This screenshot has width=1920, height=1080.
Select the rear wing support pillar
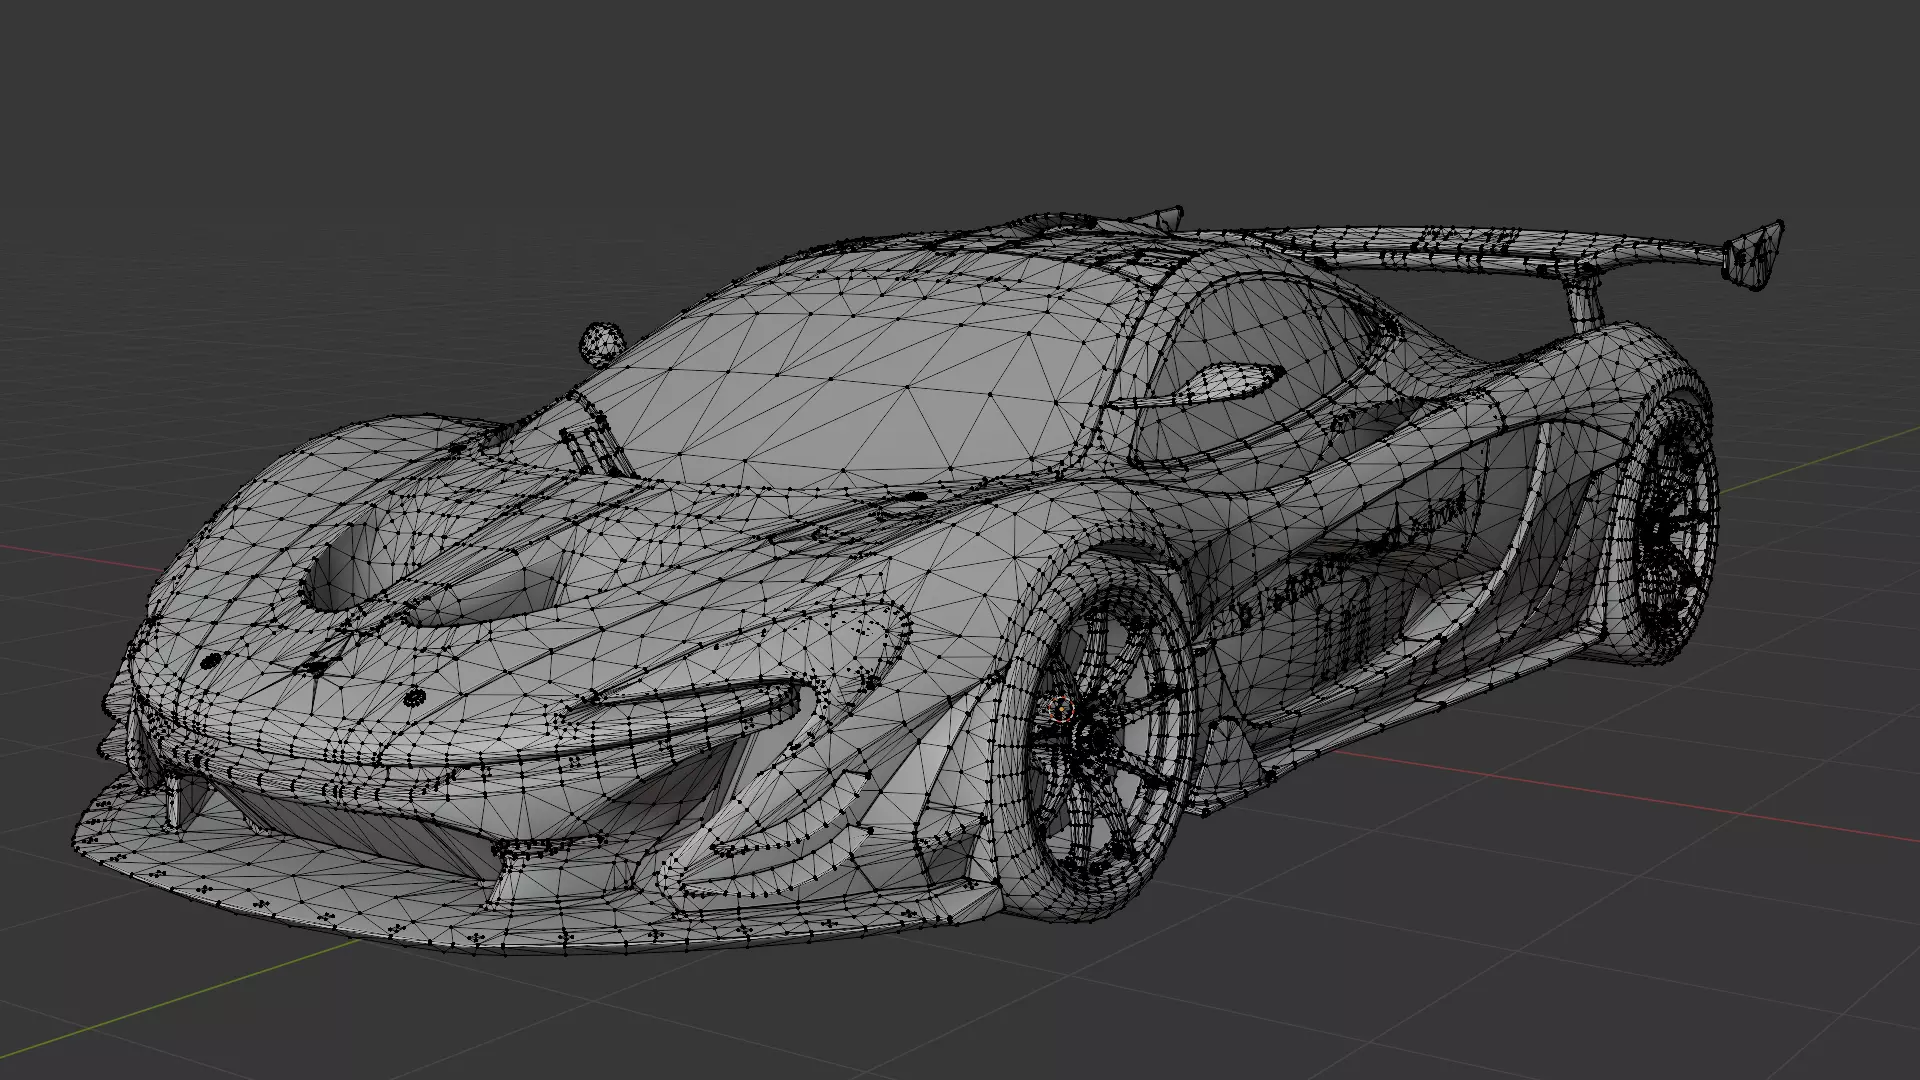1583,304
